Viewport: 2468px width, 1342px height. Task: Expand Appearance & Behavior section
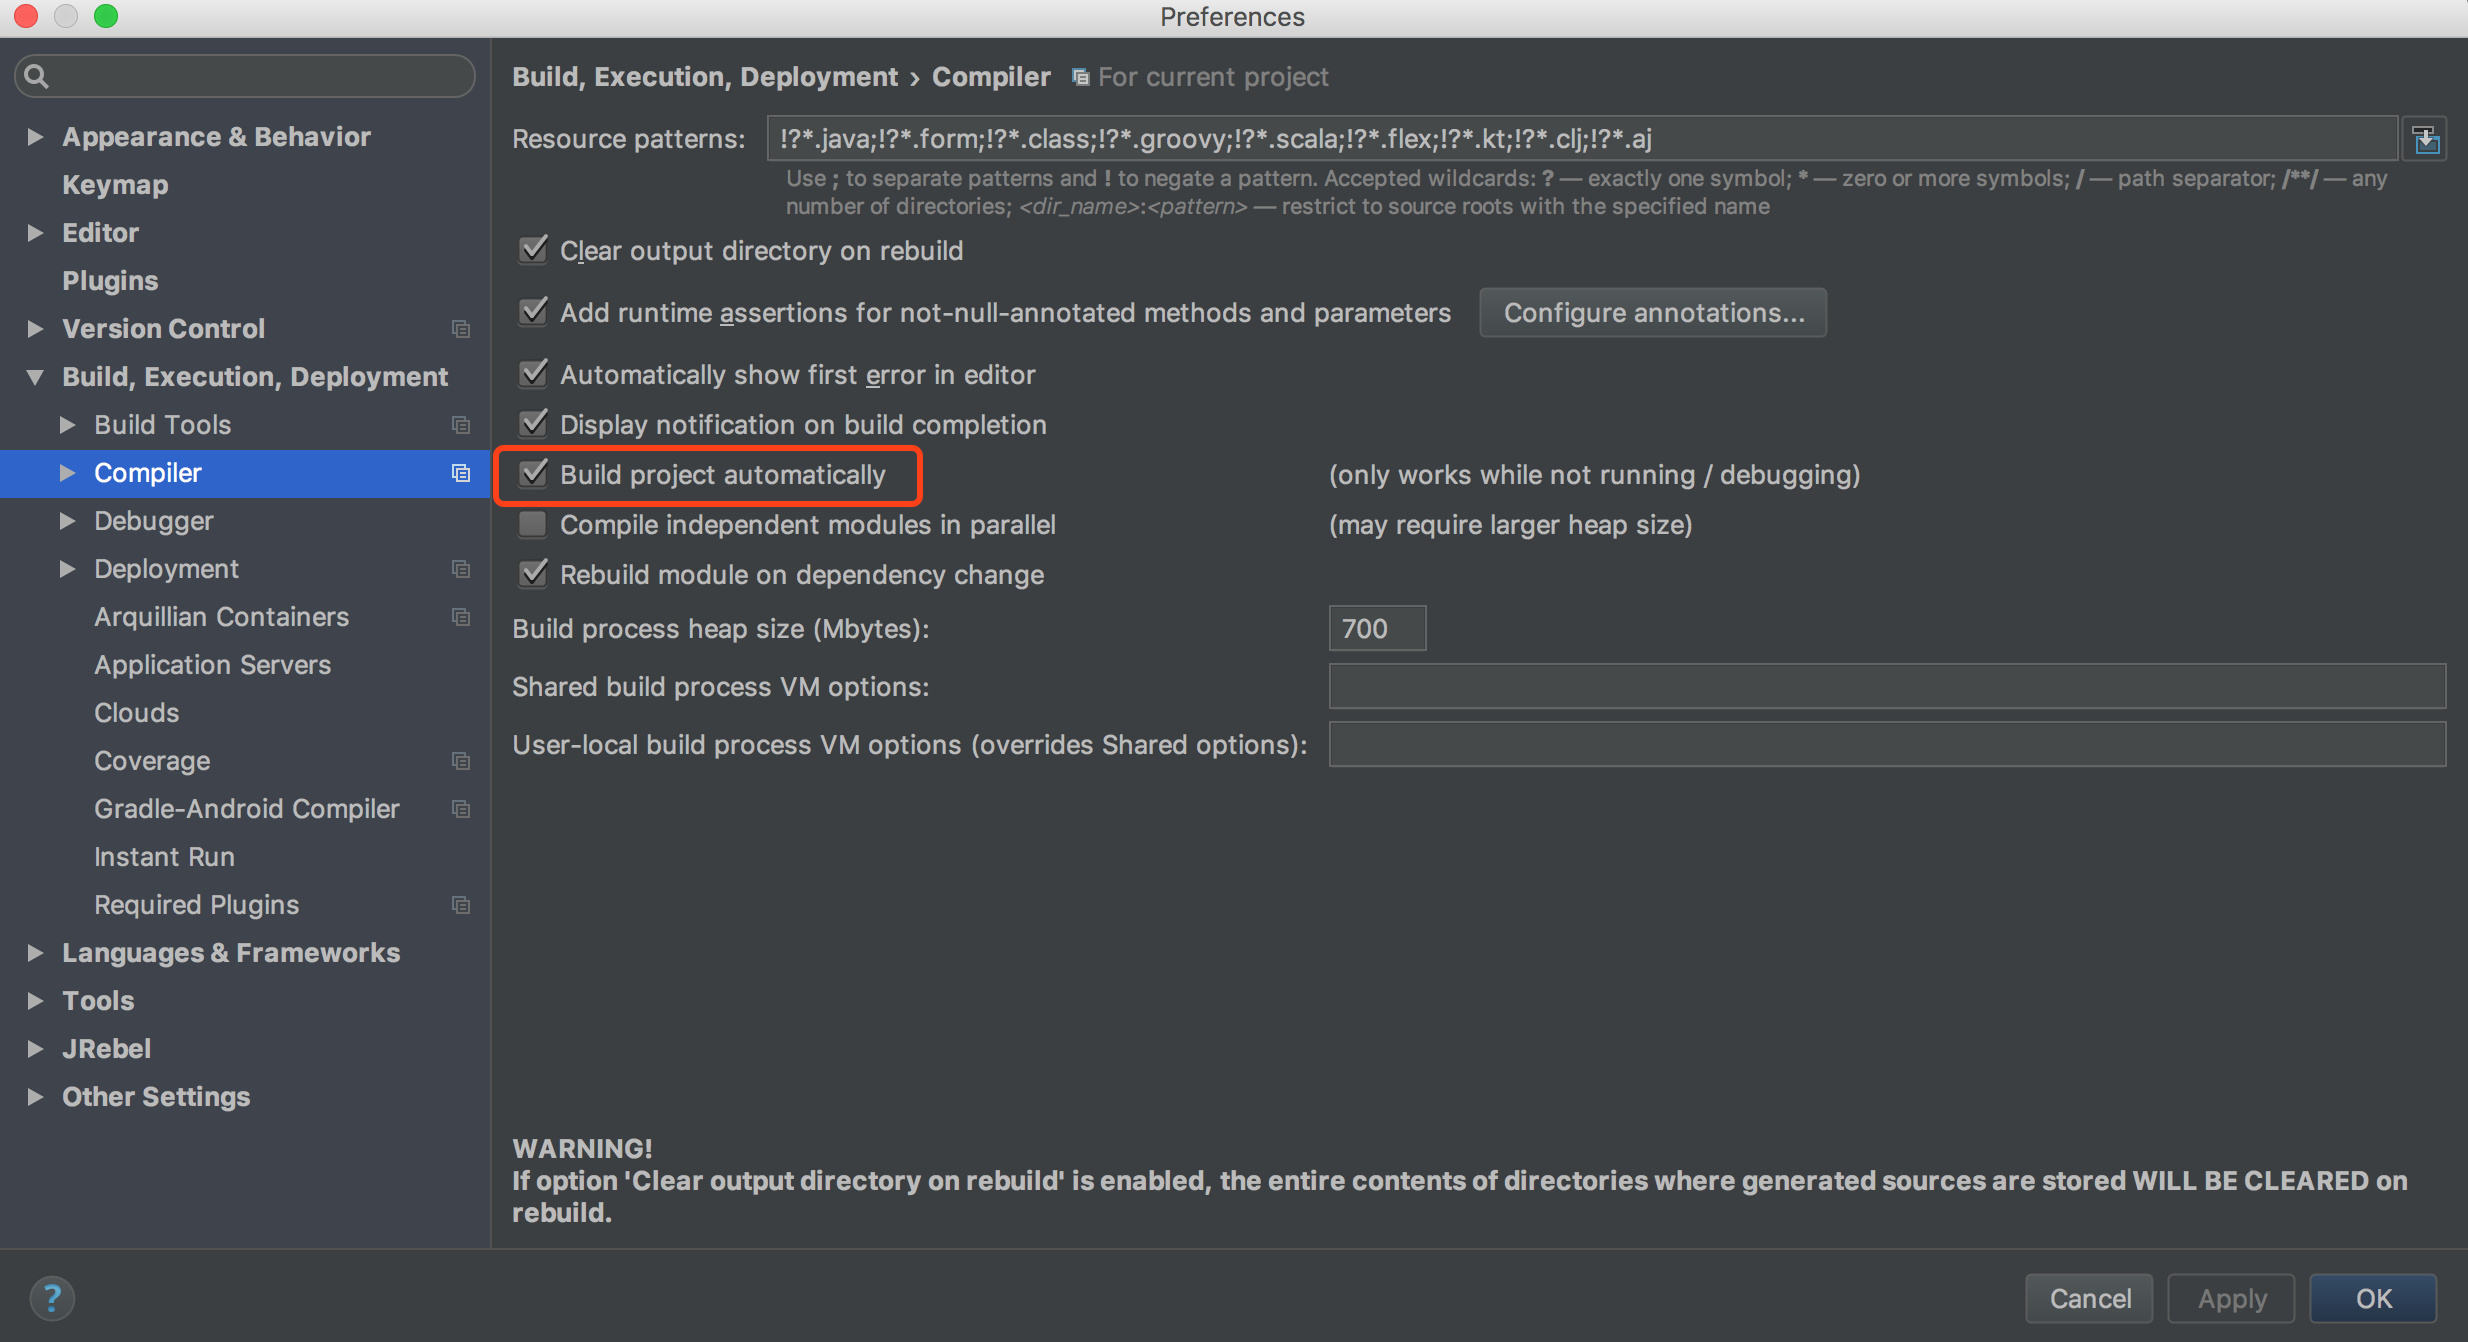click(x=35, y=136)
